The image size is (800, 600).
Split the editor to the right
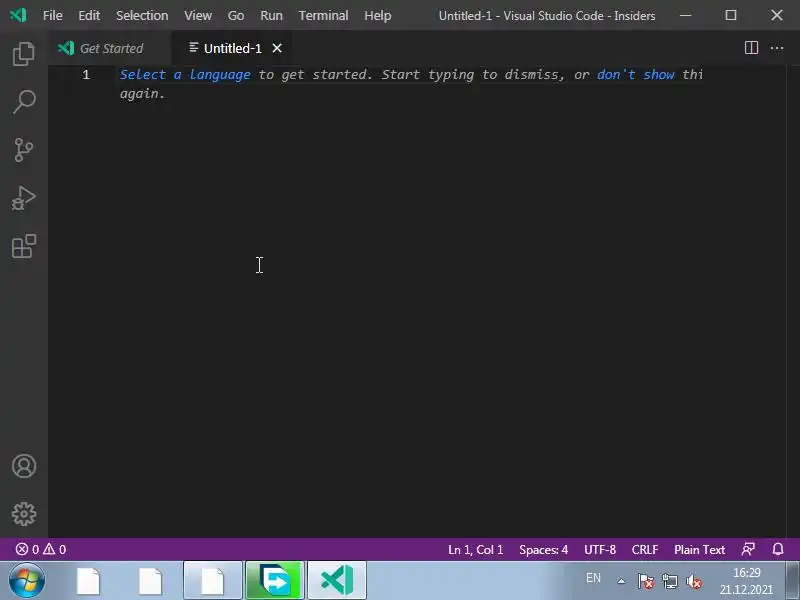tap(751, 48)
